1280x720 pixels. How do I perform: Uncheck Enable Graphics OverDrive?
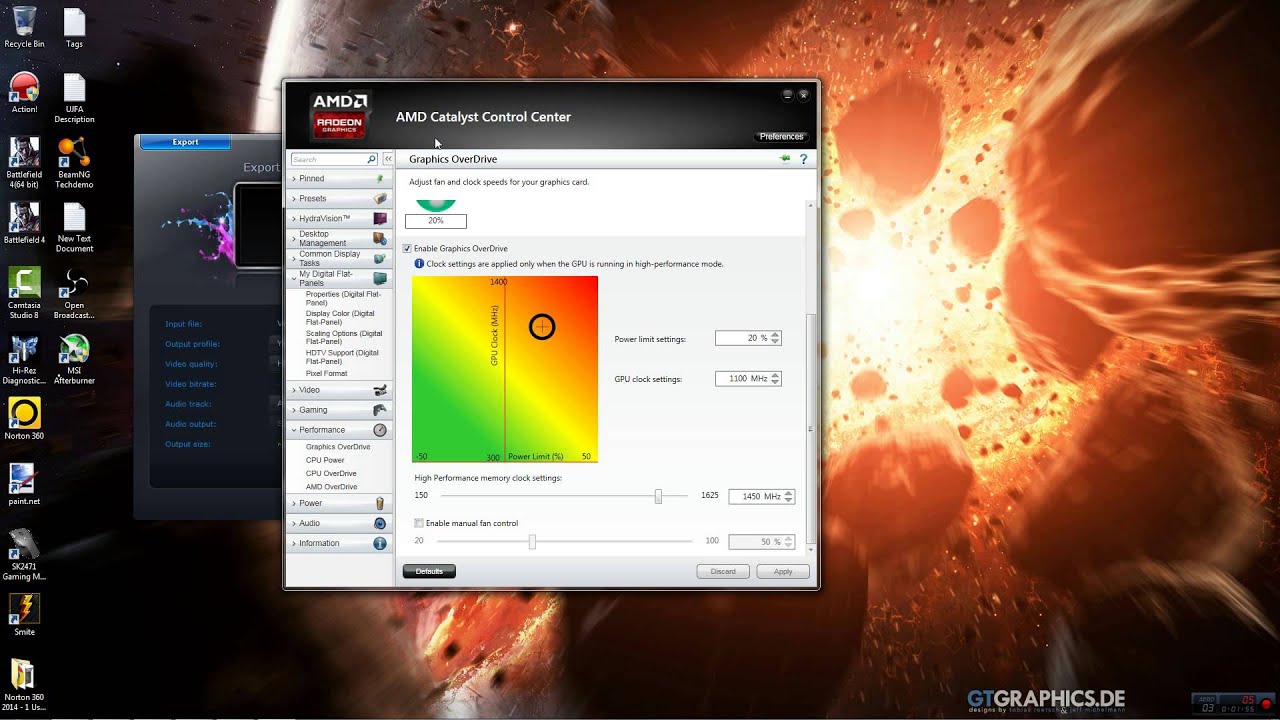[x=407, y=248]
